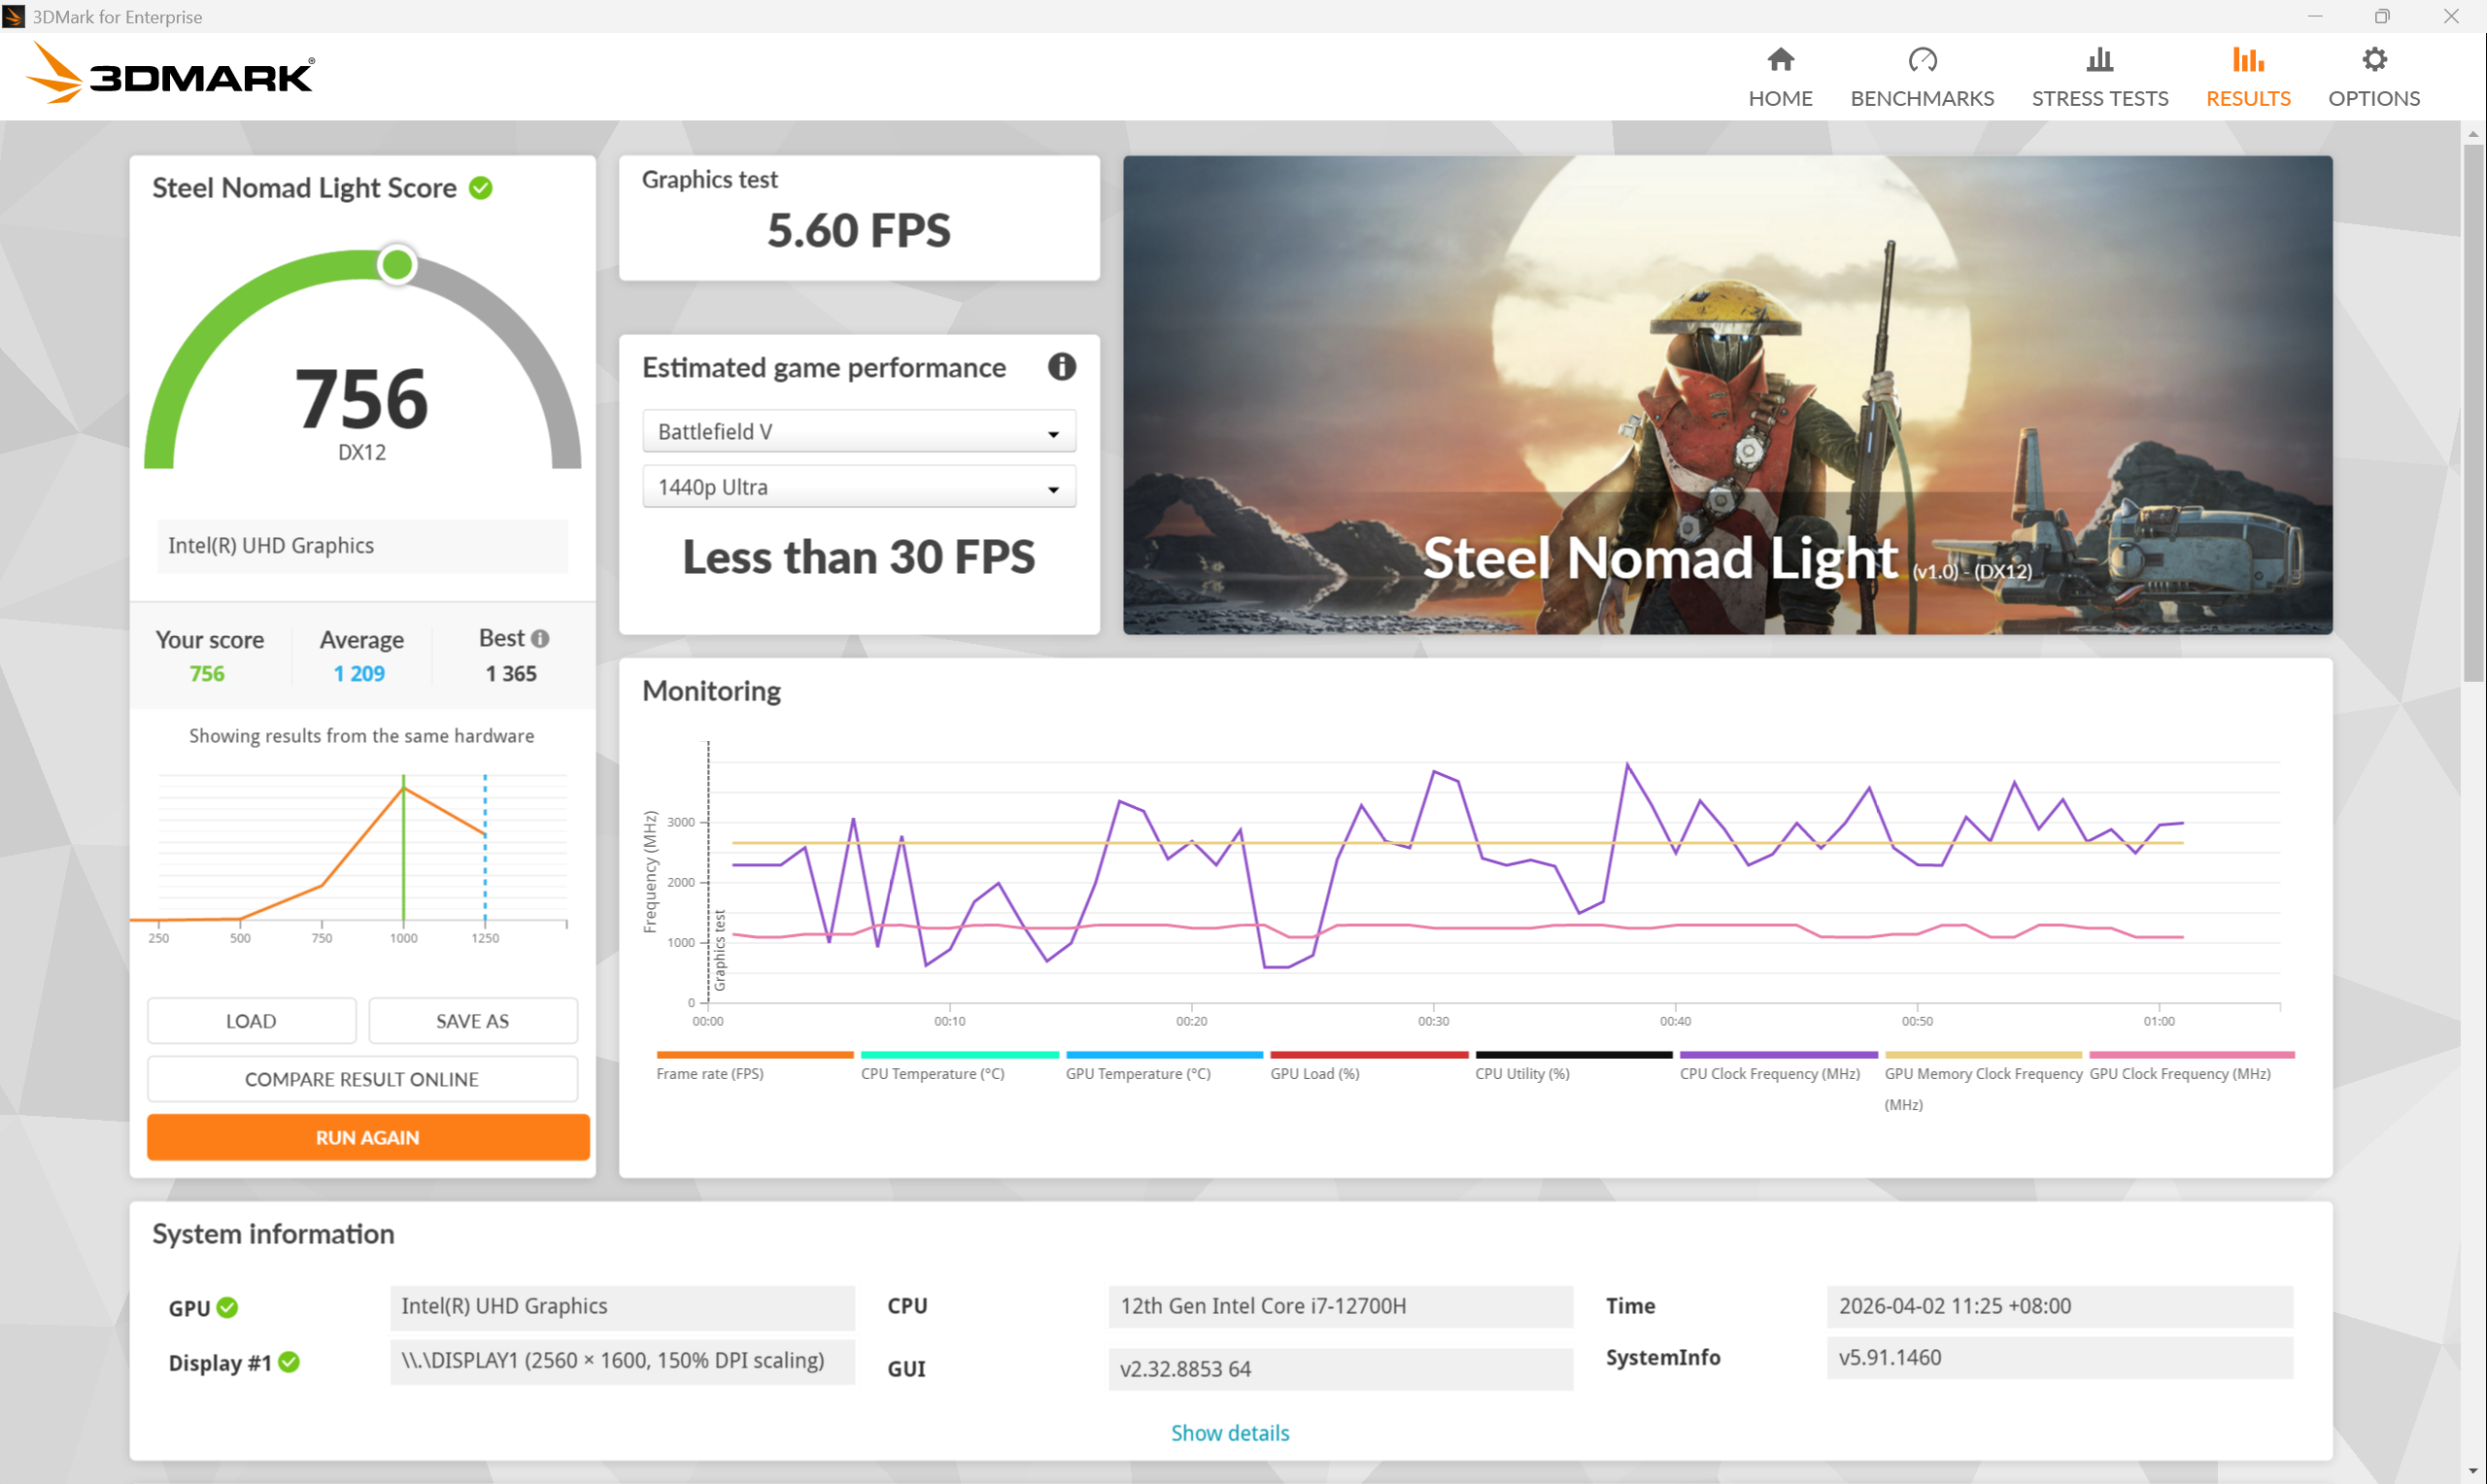Toggle the Display #1 green check indicator

(x=289, y=1362)
